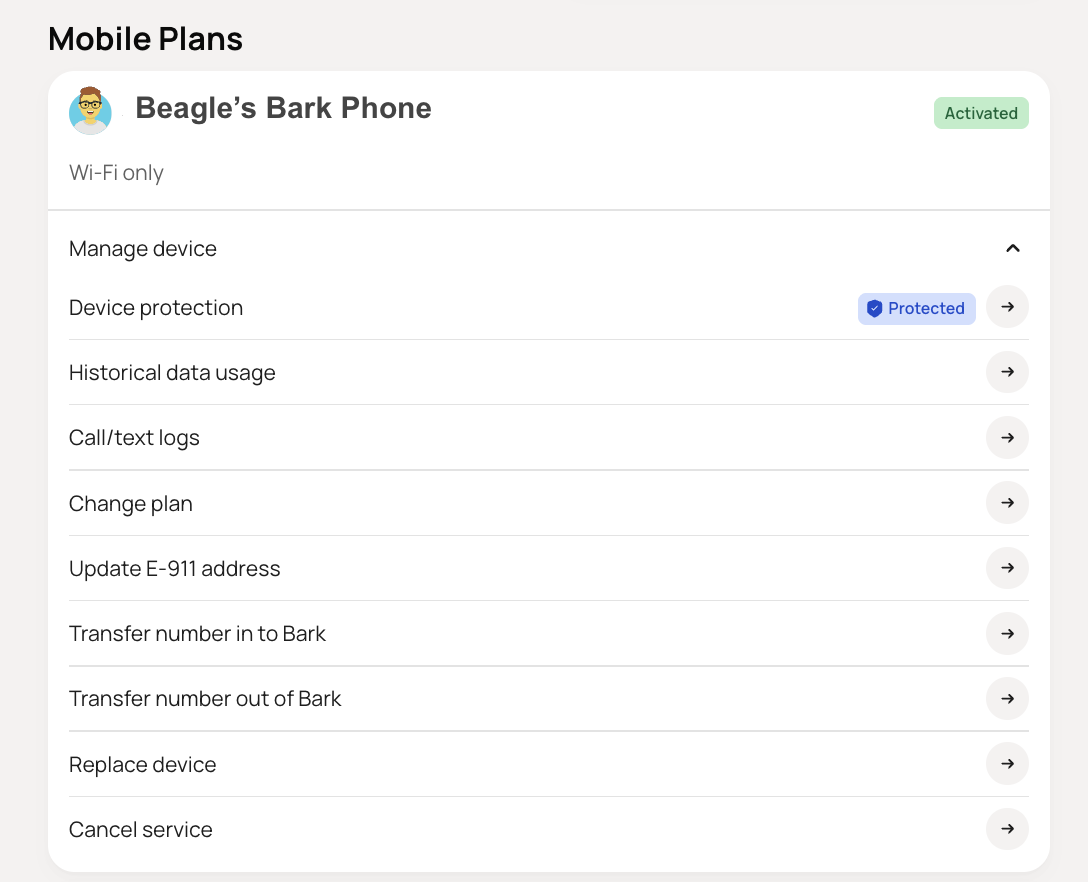Click arrow for Transfer number in to Bark
Viewport: 1088px width, 882px height.
tap(1007, 634)
